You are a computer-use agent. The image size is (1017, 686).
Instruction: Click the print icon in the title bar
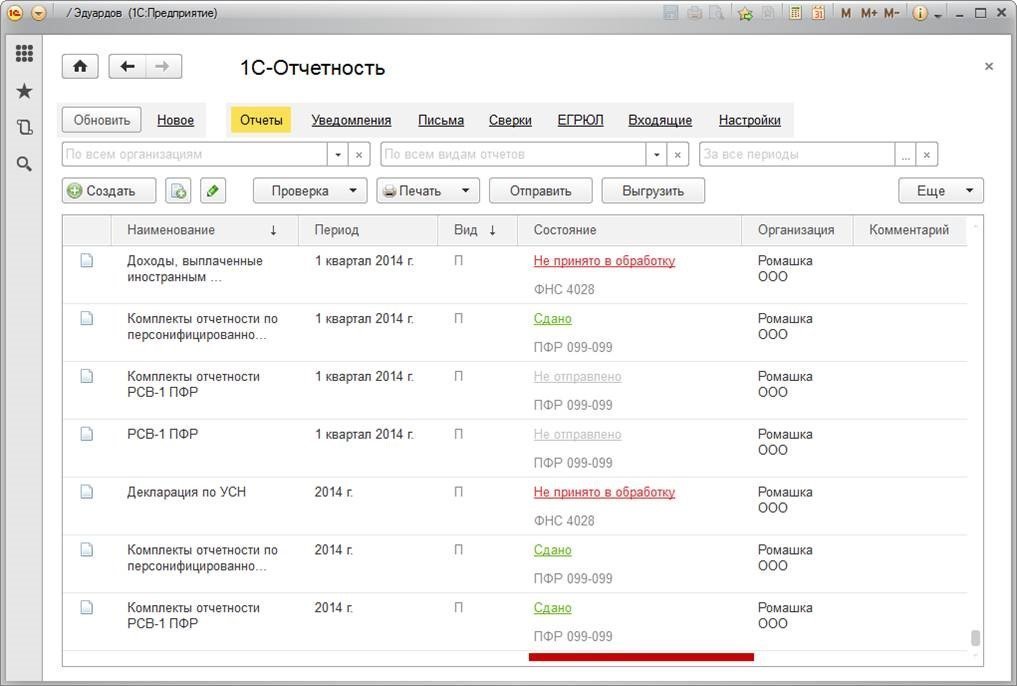(x=694, y=13)
